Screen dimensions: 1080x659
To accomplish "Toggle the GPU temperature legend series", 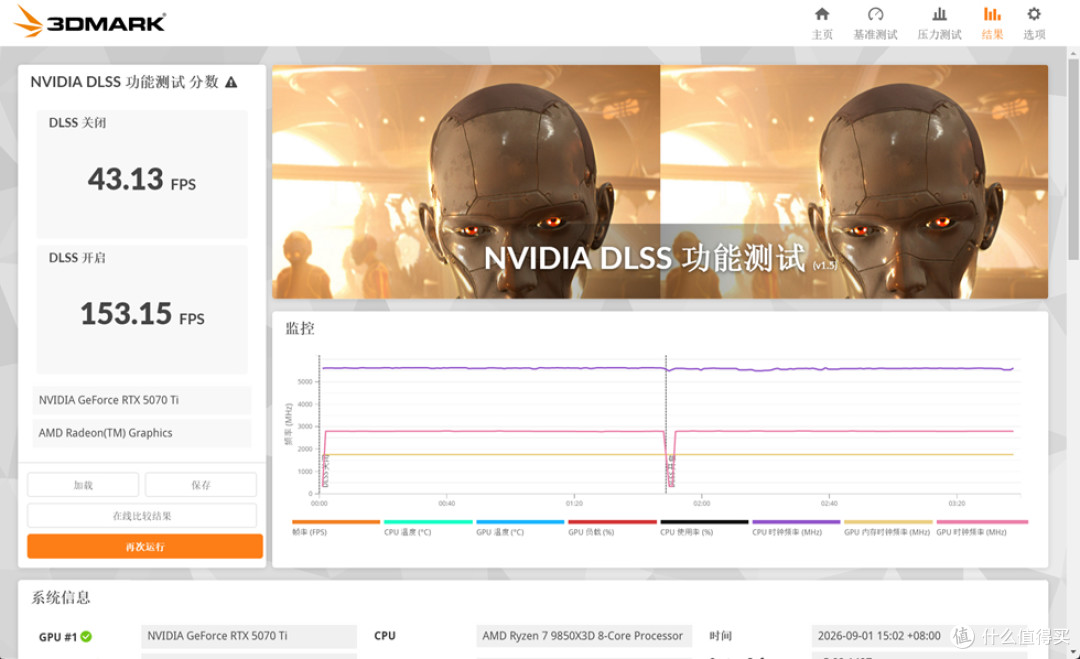I will (x=520, y=527).
